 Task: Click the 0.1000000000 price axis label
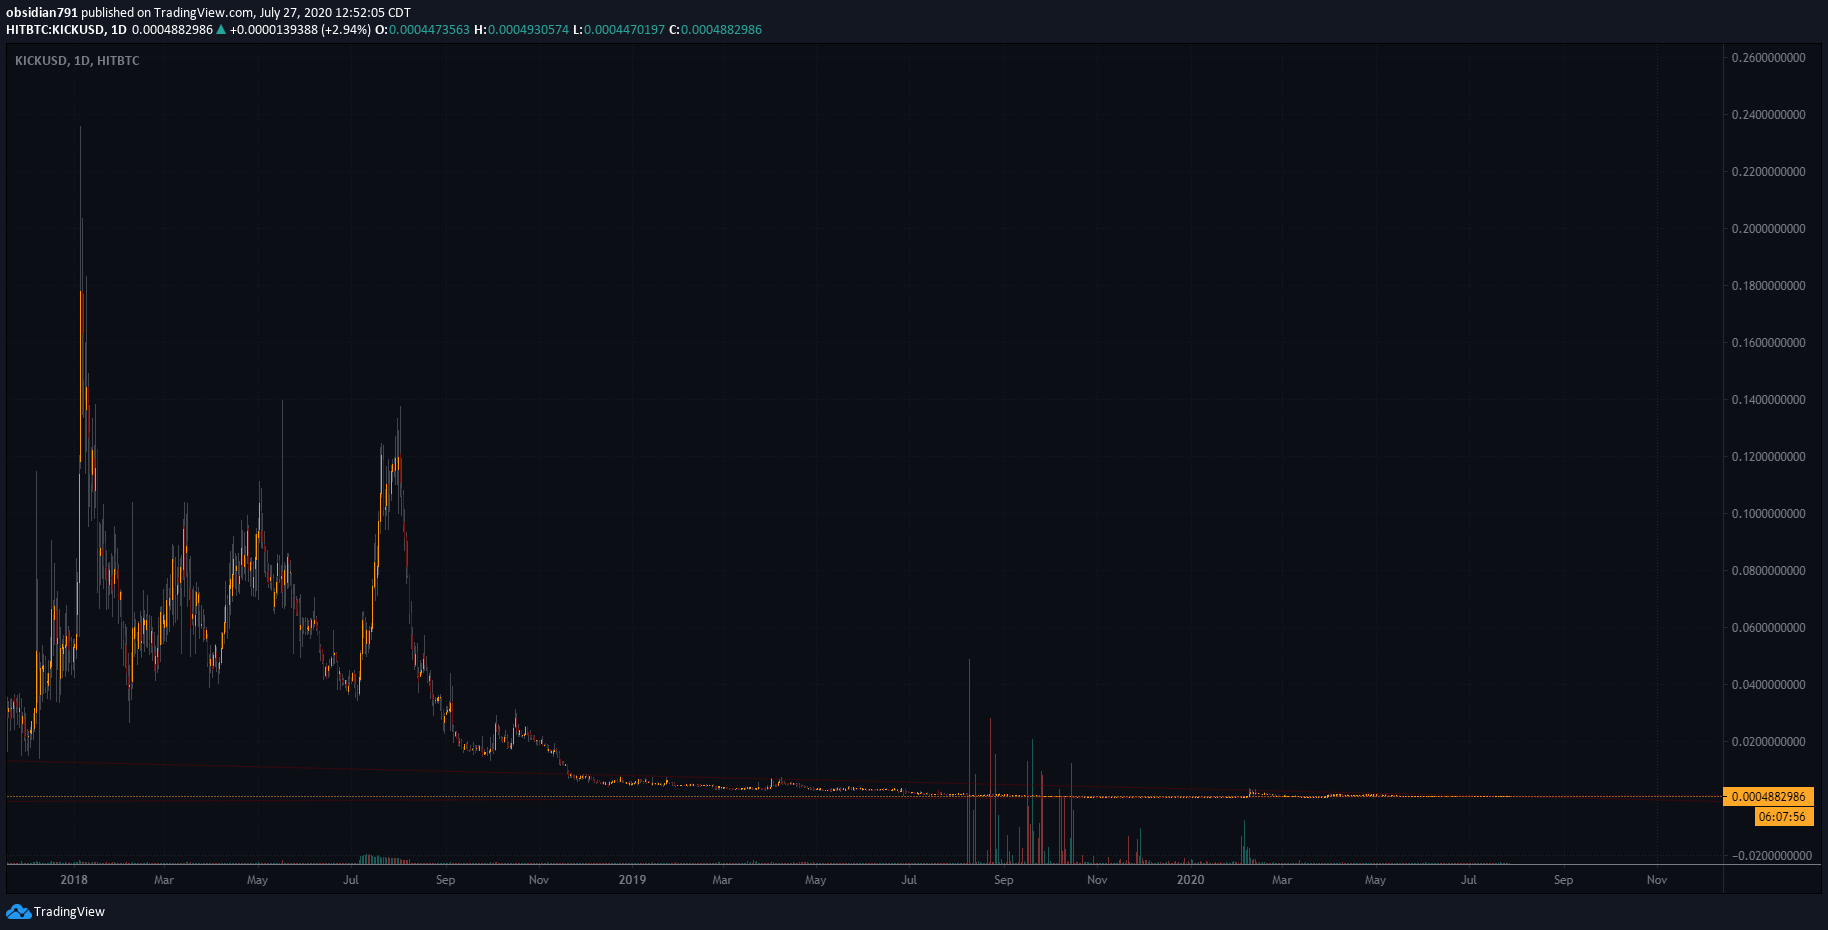(x=1769, y=514)
